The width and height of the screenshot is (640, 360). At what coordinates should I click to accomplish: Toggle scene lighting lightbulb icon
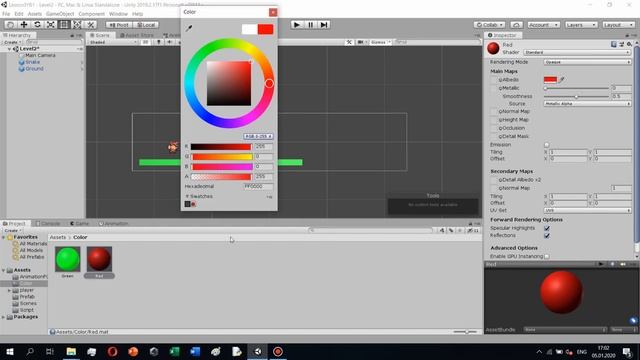159,42
